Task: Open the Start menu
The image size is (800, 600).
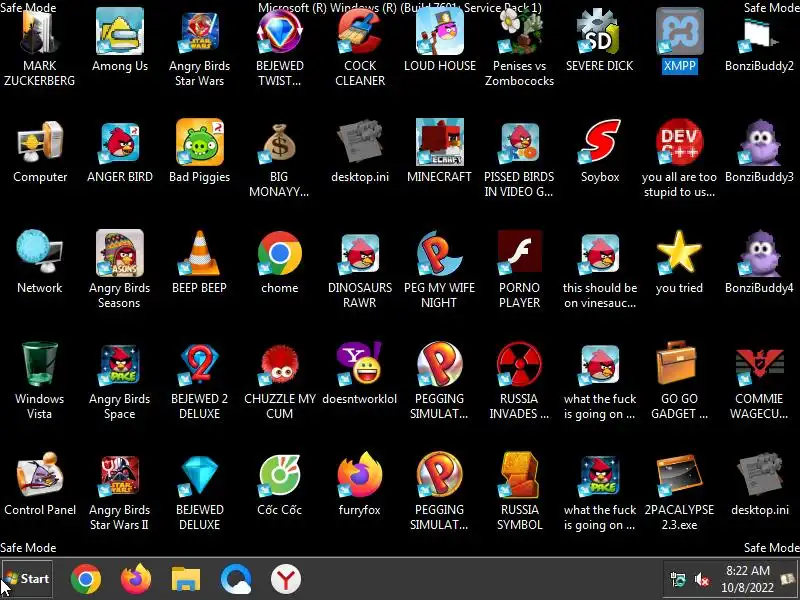Action: point(28,579)
